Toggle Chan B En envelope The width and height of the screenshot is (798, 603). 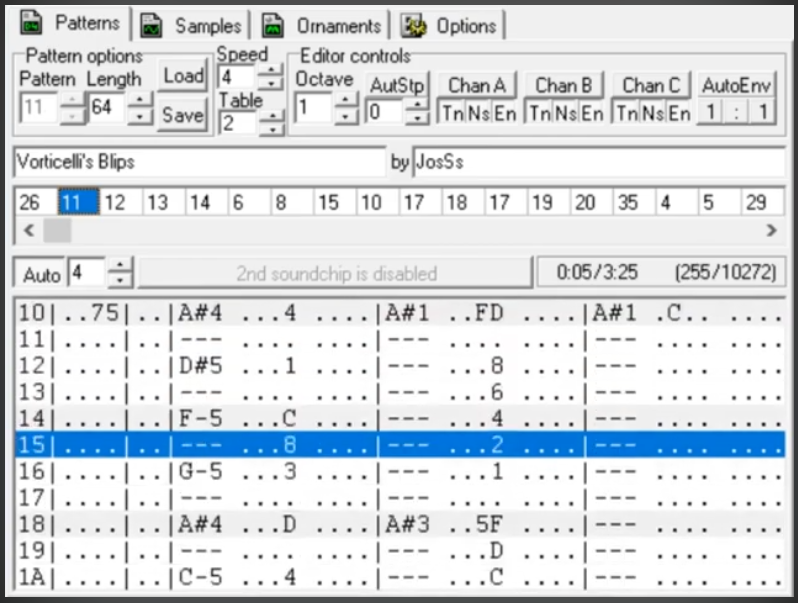[x=591, y=113]
